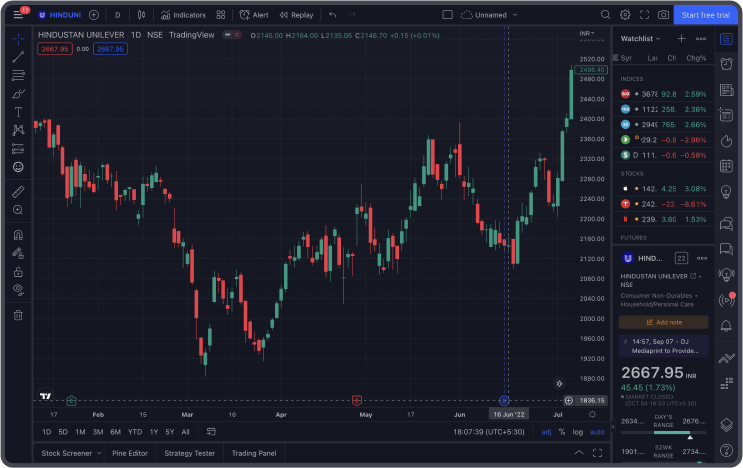The width and height of the screenshot is (743, 468).
Task: Open the indicator templates grid
Action: pyautogui.click(x=221, y=15)
